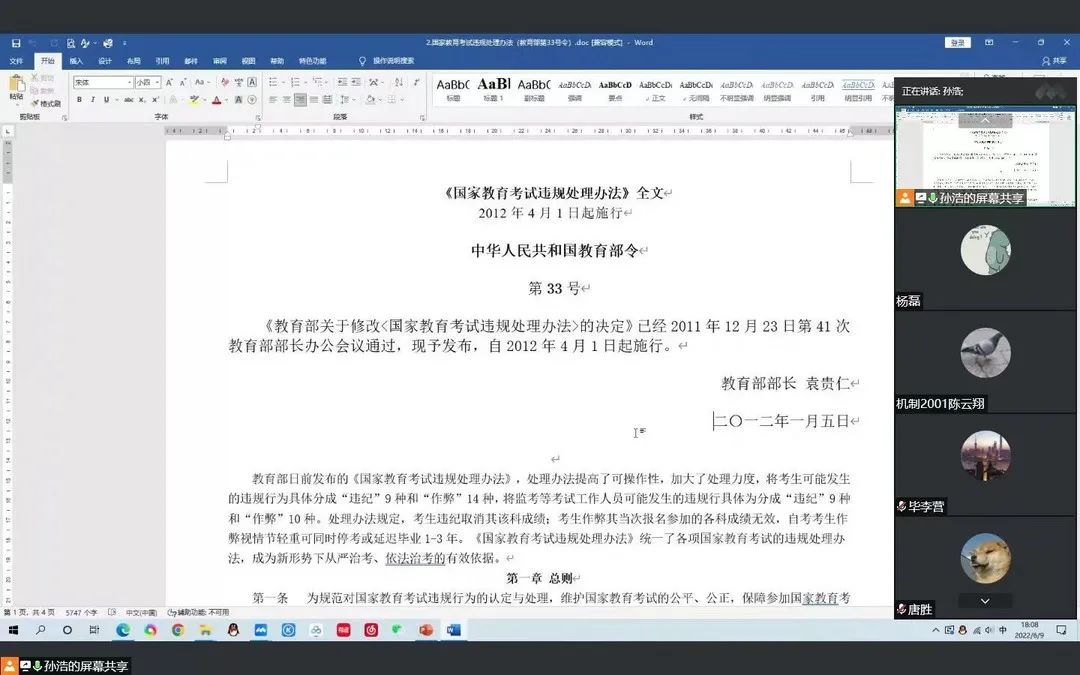
Task: Switch to the 审阅 (Review) tab
Action: click(x=220, y=61)
